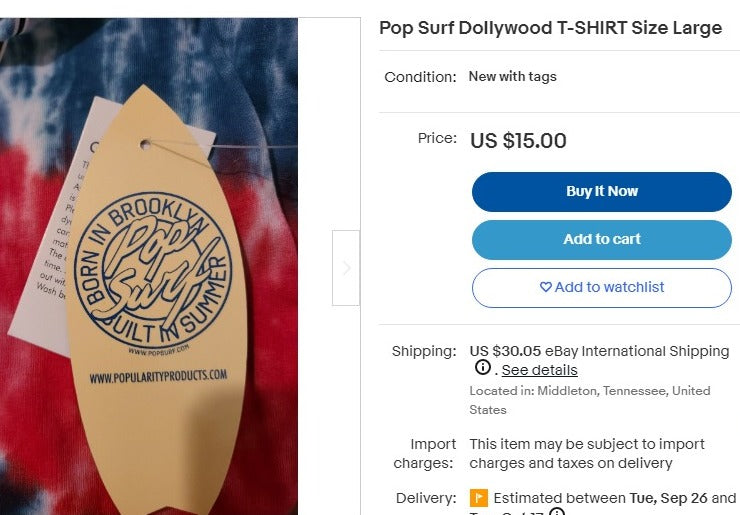Click the orange delivery flag icon

click(479, 498)
